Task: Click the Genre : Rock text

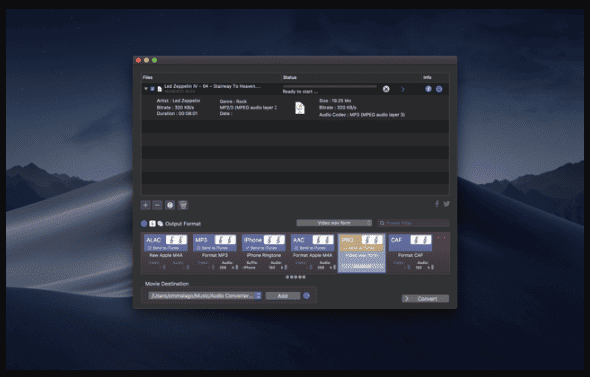Action: 233,102
